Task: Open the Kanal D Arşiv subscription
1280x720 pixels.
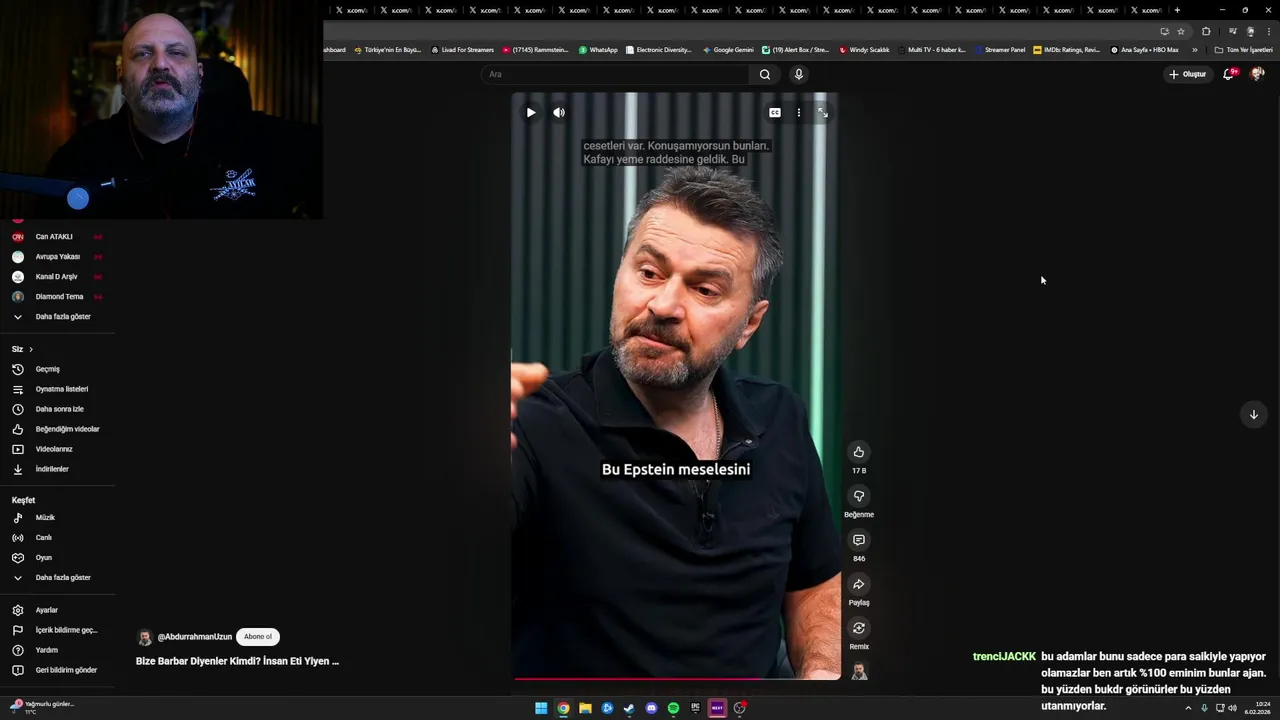Action: [x=56, y=277]
